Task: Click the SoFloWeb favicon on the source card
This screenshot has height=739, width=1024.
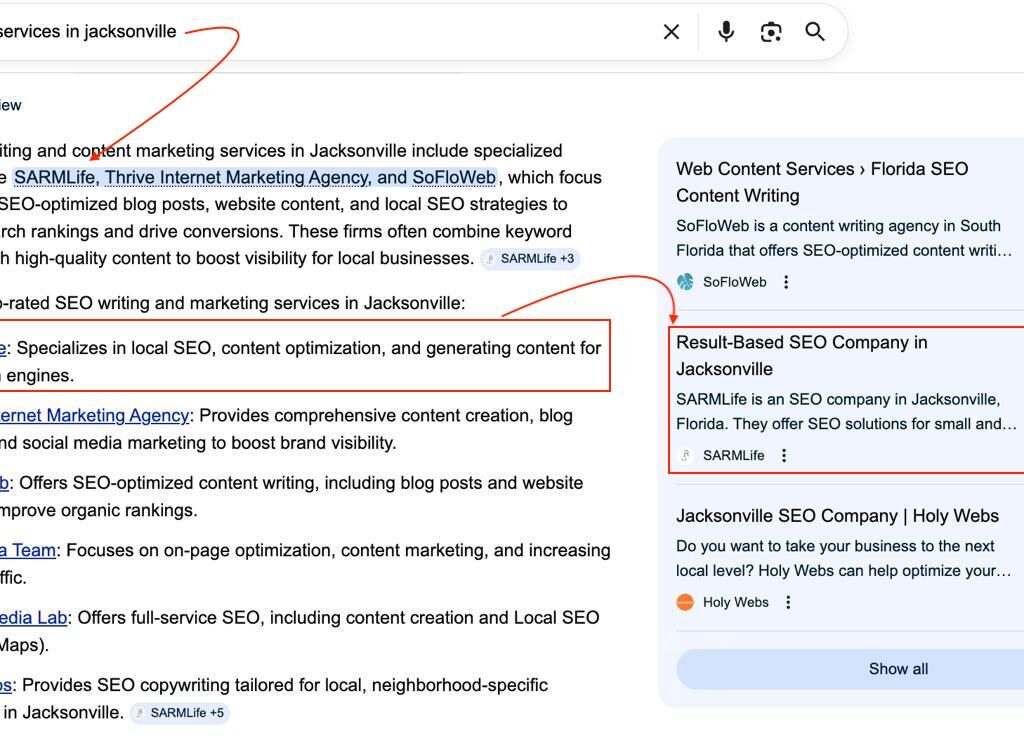Action: click(684, 282)
